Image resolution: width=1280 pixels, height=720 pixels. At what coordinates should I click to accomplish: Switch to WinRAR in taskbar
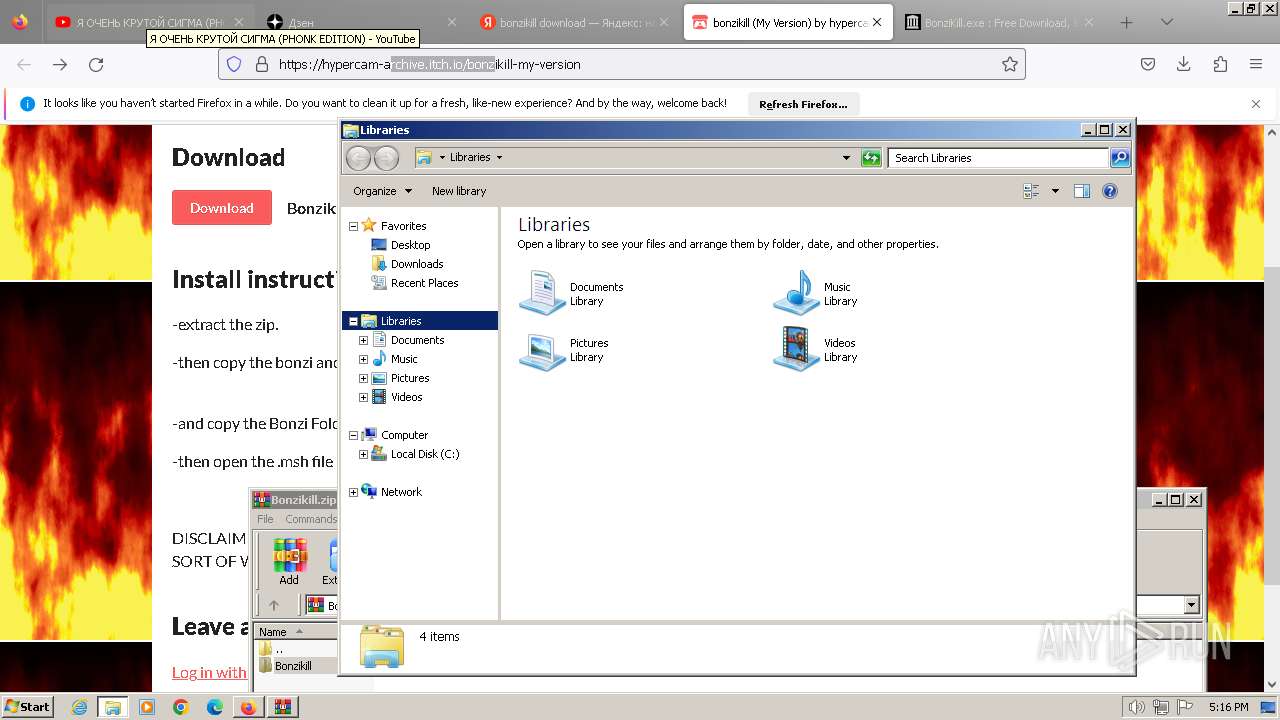click(x=282, y=707)
